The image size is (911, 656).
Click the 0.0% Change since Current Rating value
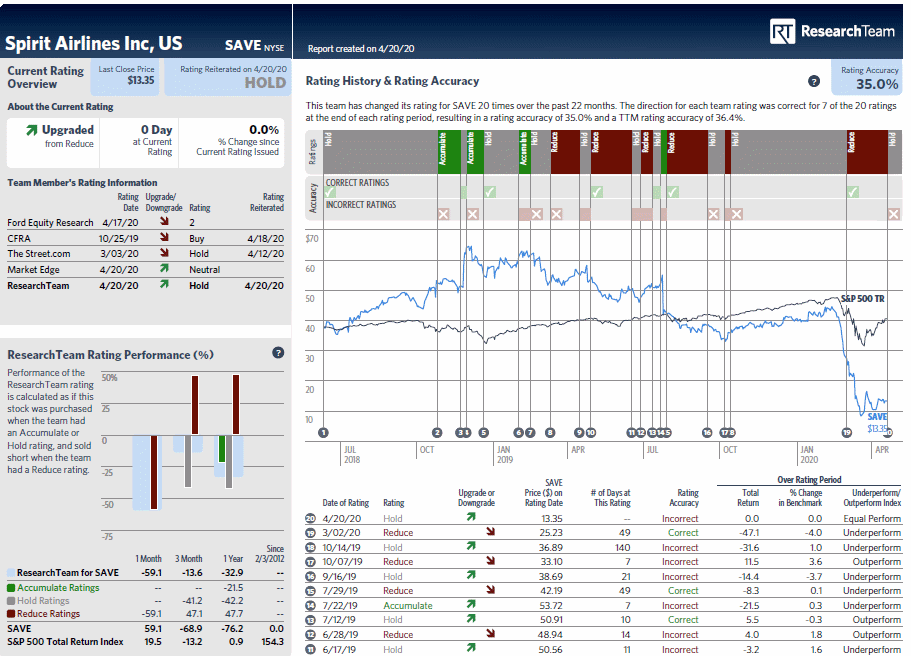264,130
